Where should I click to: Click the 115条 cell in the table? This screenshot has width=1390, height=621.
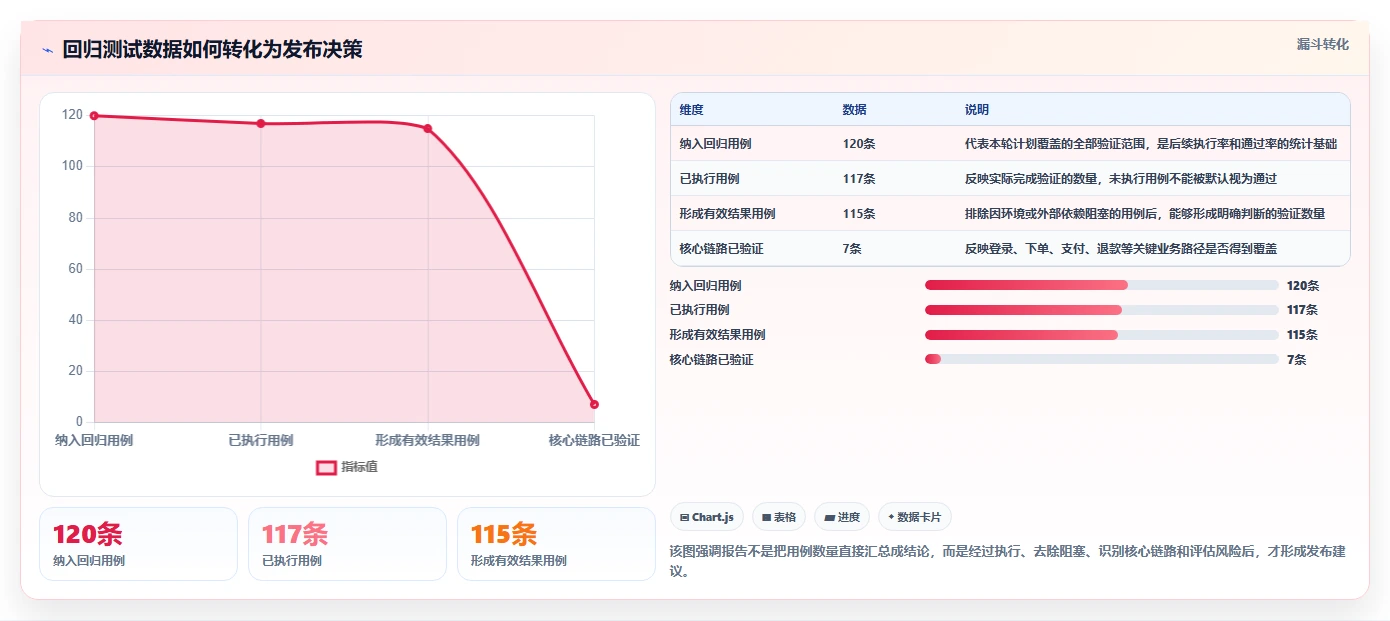[x=859, y=214]
